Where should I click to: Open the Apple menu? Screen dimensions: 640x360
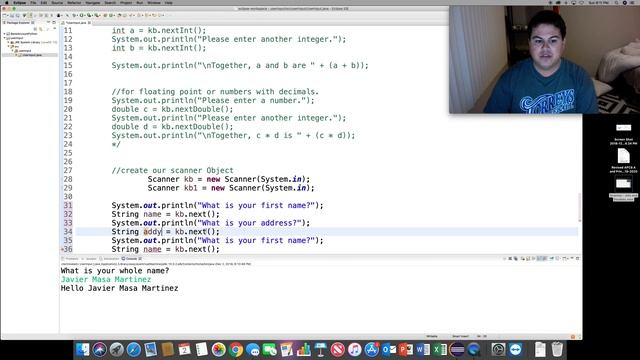[x=6, y=2]
